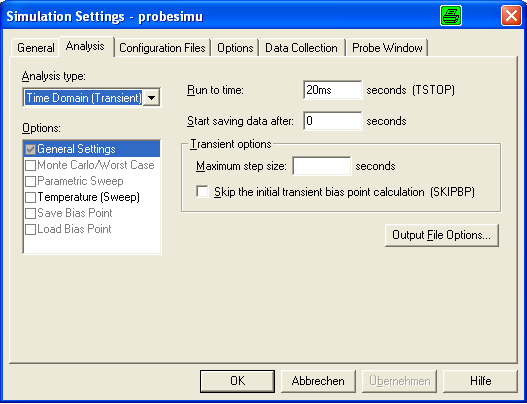Click the green printer icon in title bar
The image size is (527, 404).
click(451, 16)
